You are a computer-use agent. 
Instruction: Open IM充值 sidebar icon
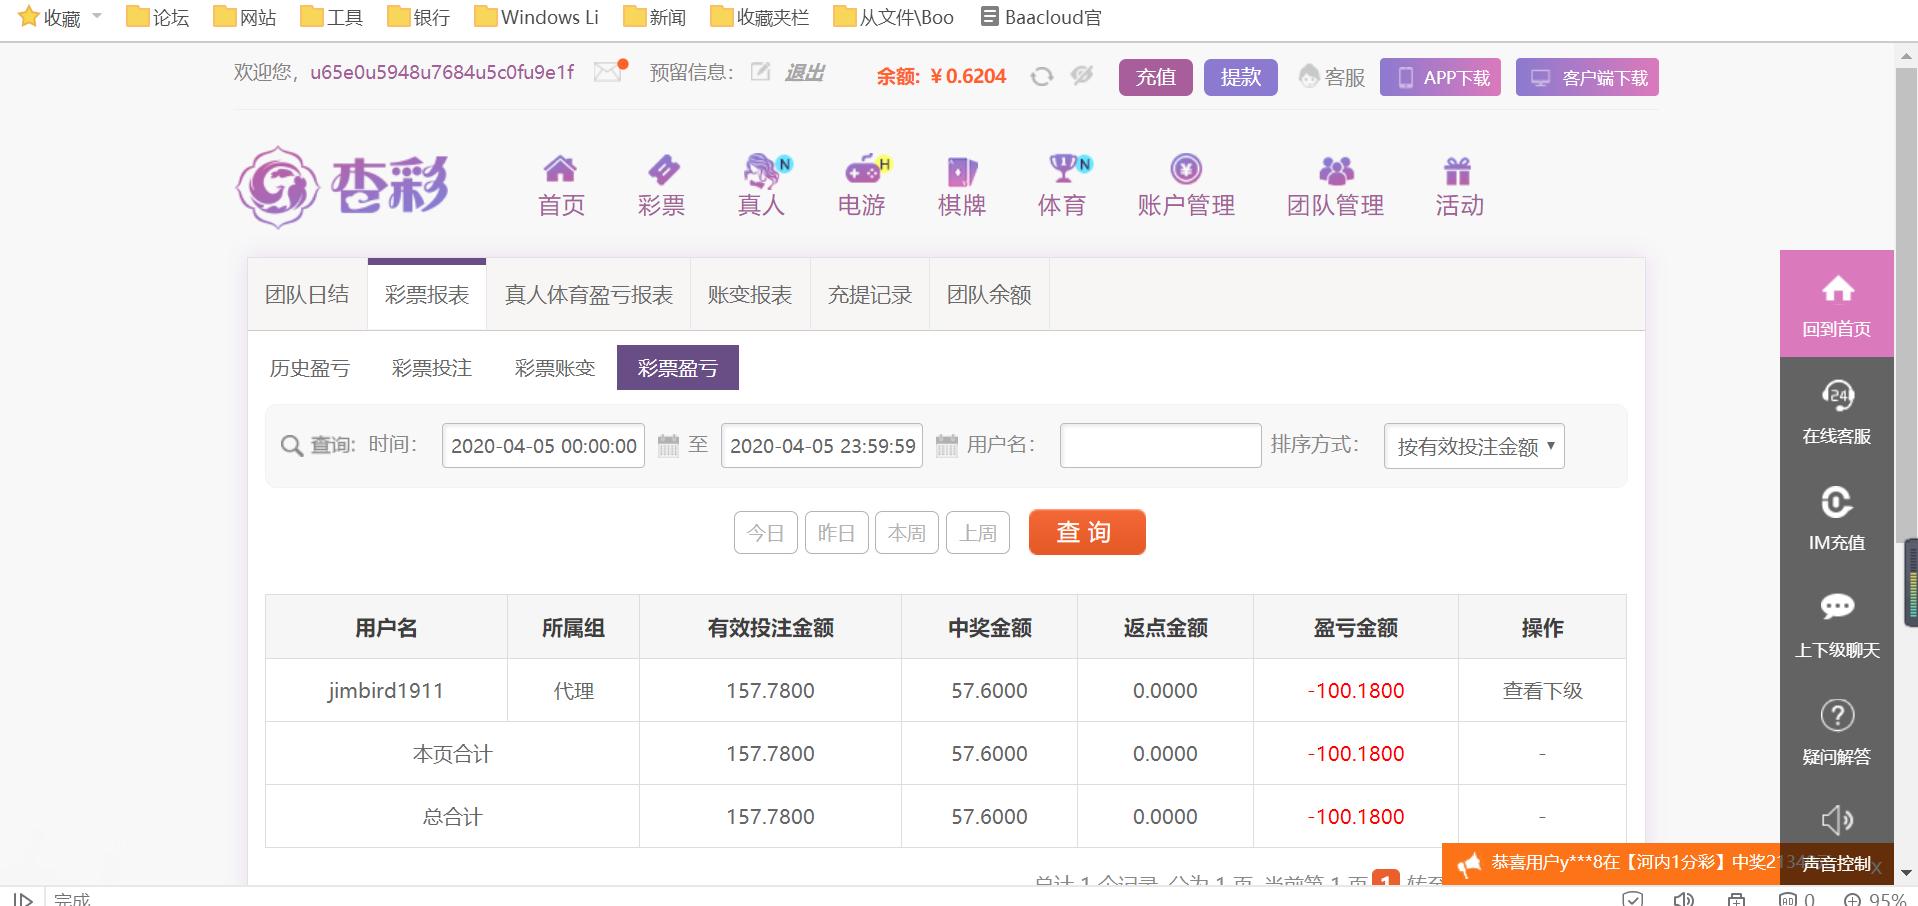click(x=1837, y=502)
